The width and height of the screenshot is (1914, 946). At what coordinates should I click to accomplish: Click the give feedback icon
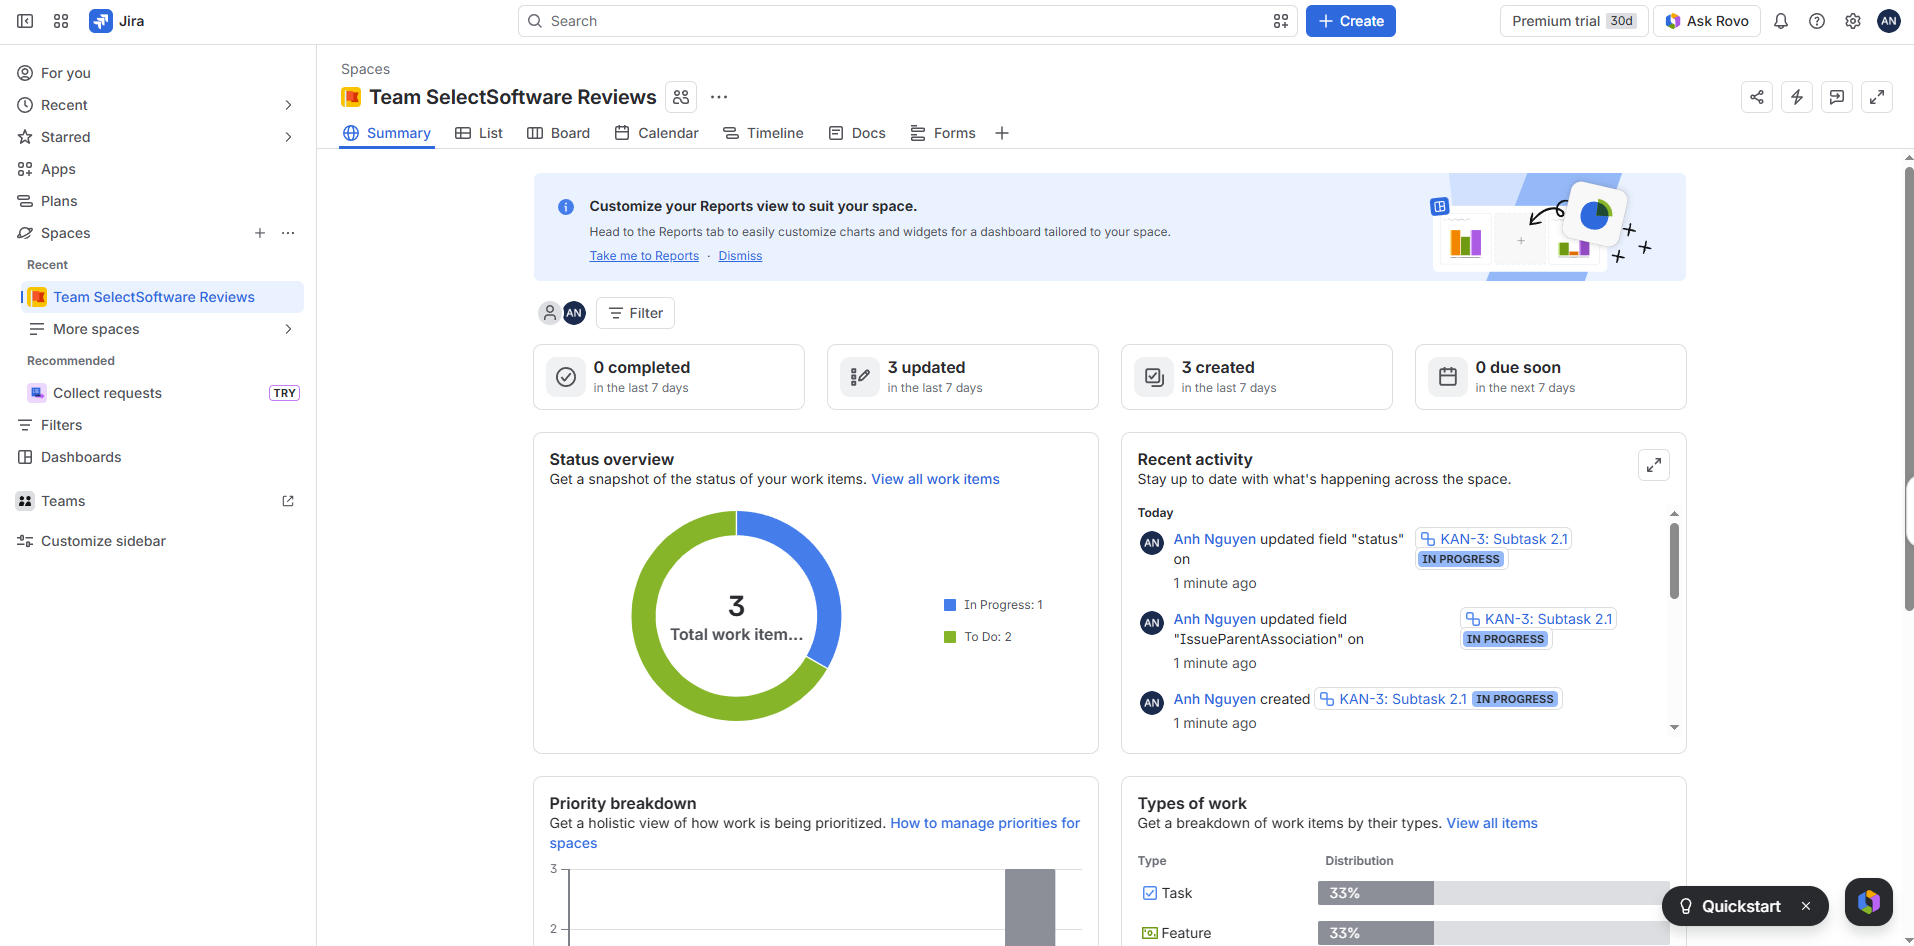tap(1837, 97)
